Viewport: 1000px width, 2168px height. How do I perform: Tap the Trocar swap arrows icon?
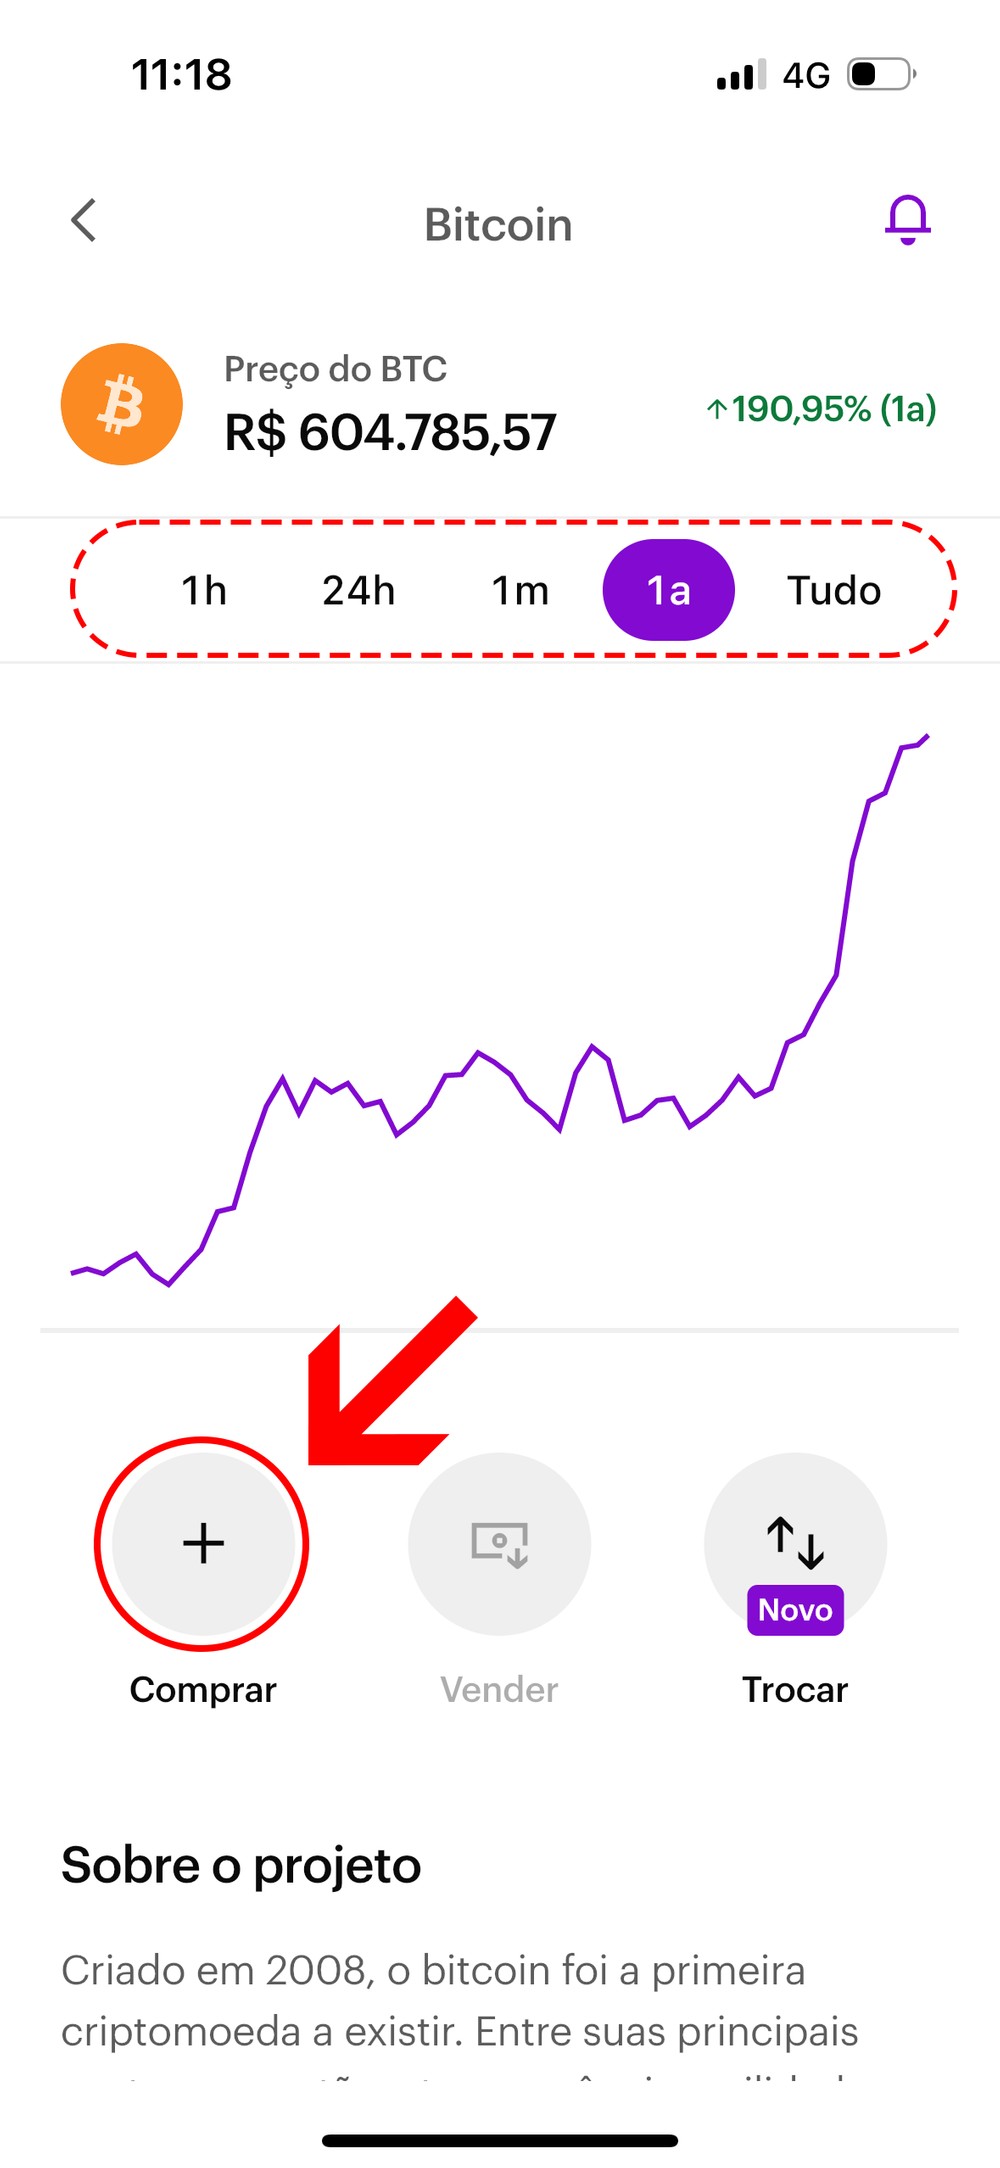pyautogui.click(x=795, y=1540)
